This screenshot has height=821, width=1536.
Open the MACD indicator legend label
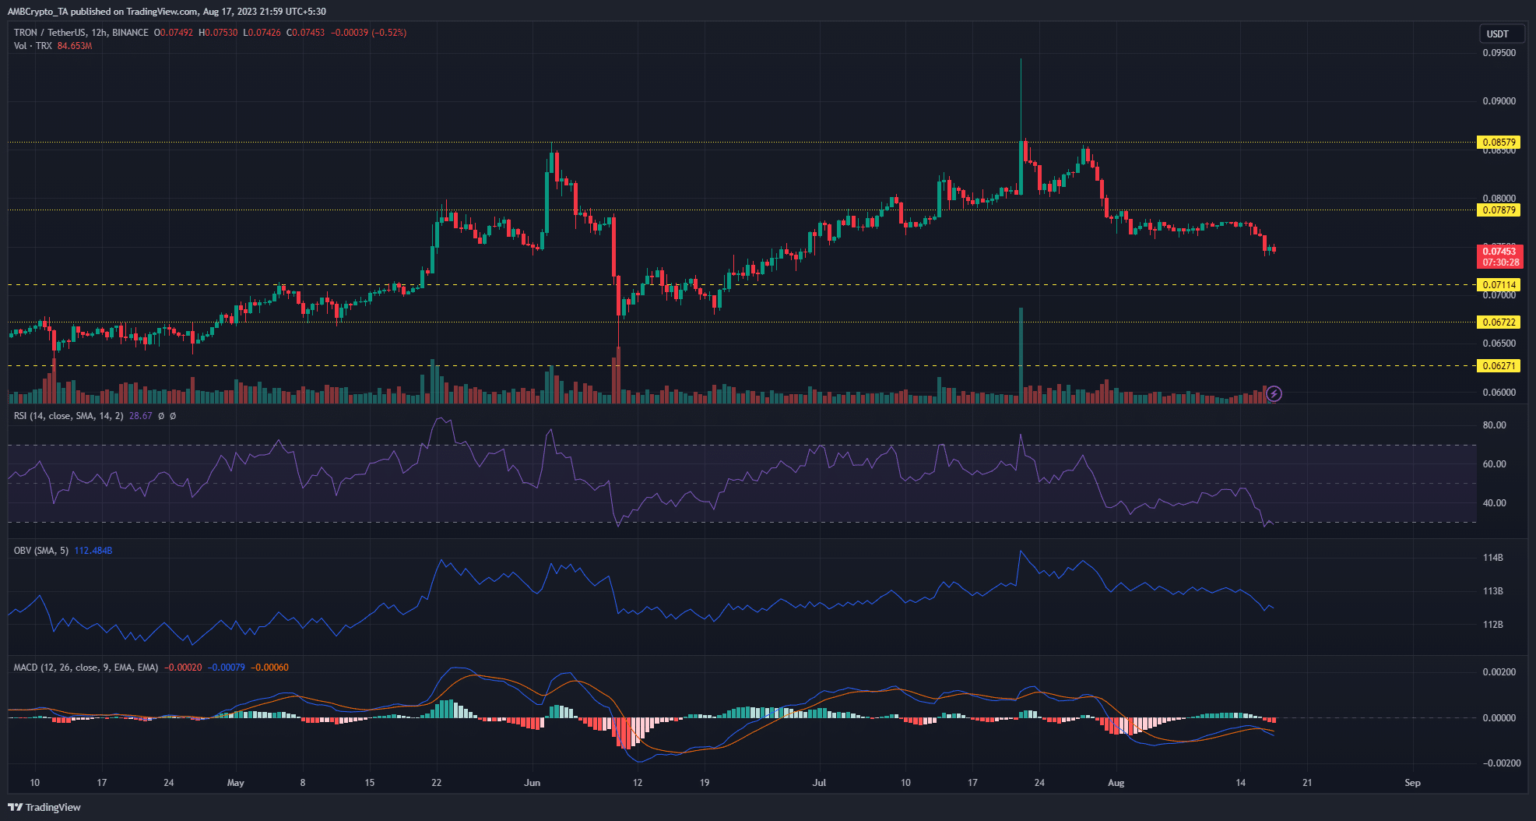point(85,667)
